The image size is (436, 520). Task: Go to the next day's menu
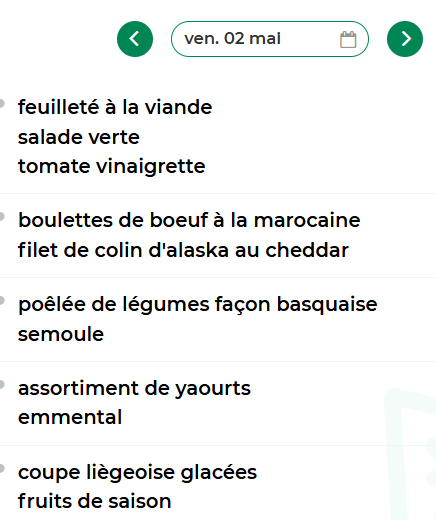(405, 39)
